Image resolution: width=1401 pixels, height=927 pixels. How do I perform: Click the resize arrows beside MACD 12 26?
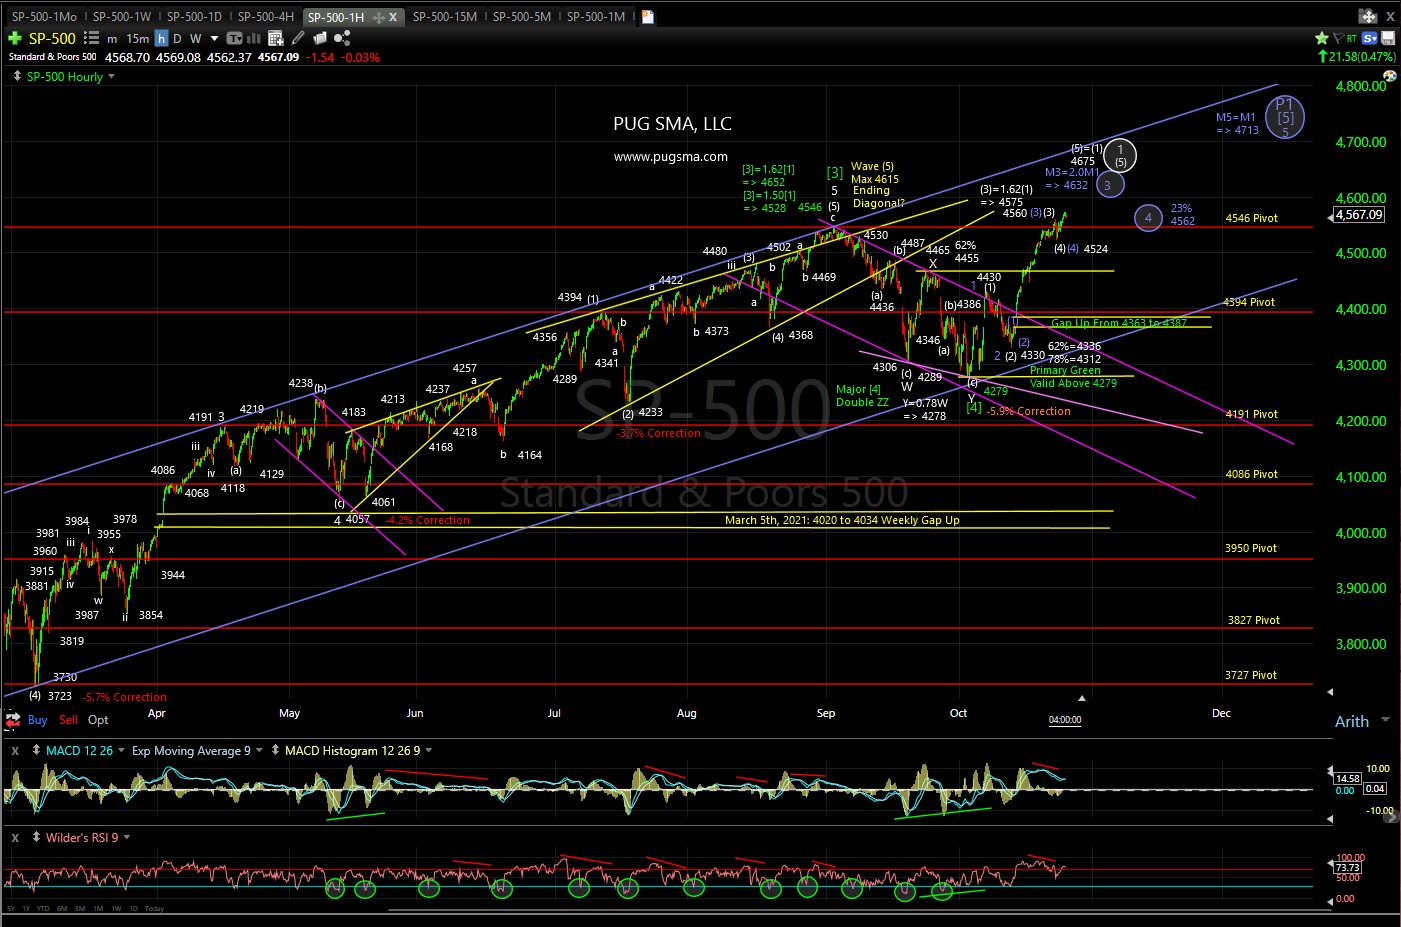tap(36, 750)
